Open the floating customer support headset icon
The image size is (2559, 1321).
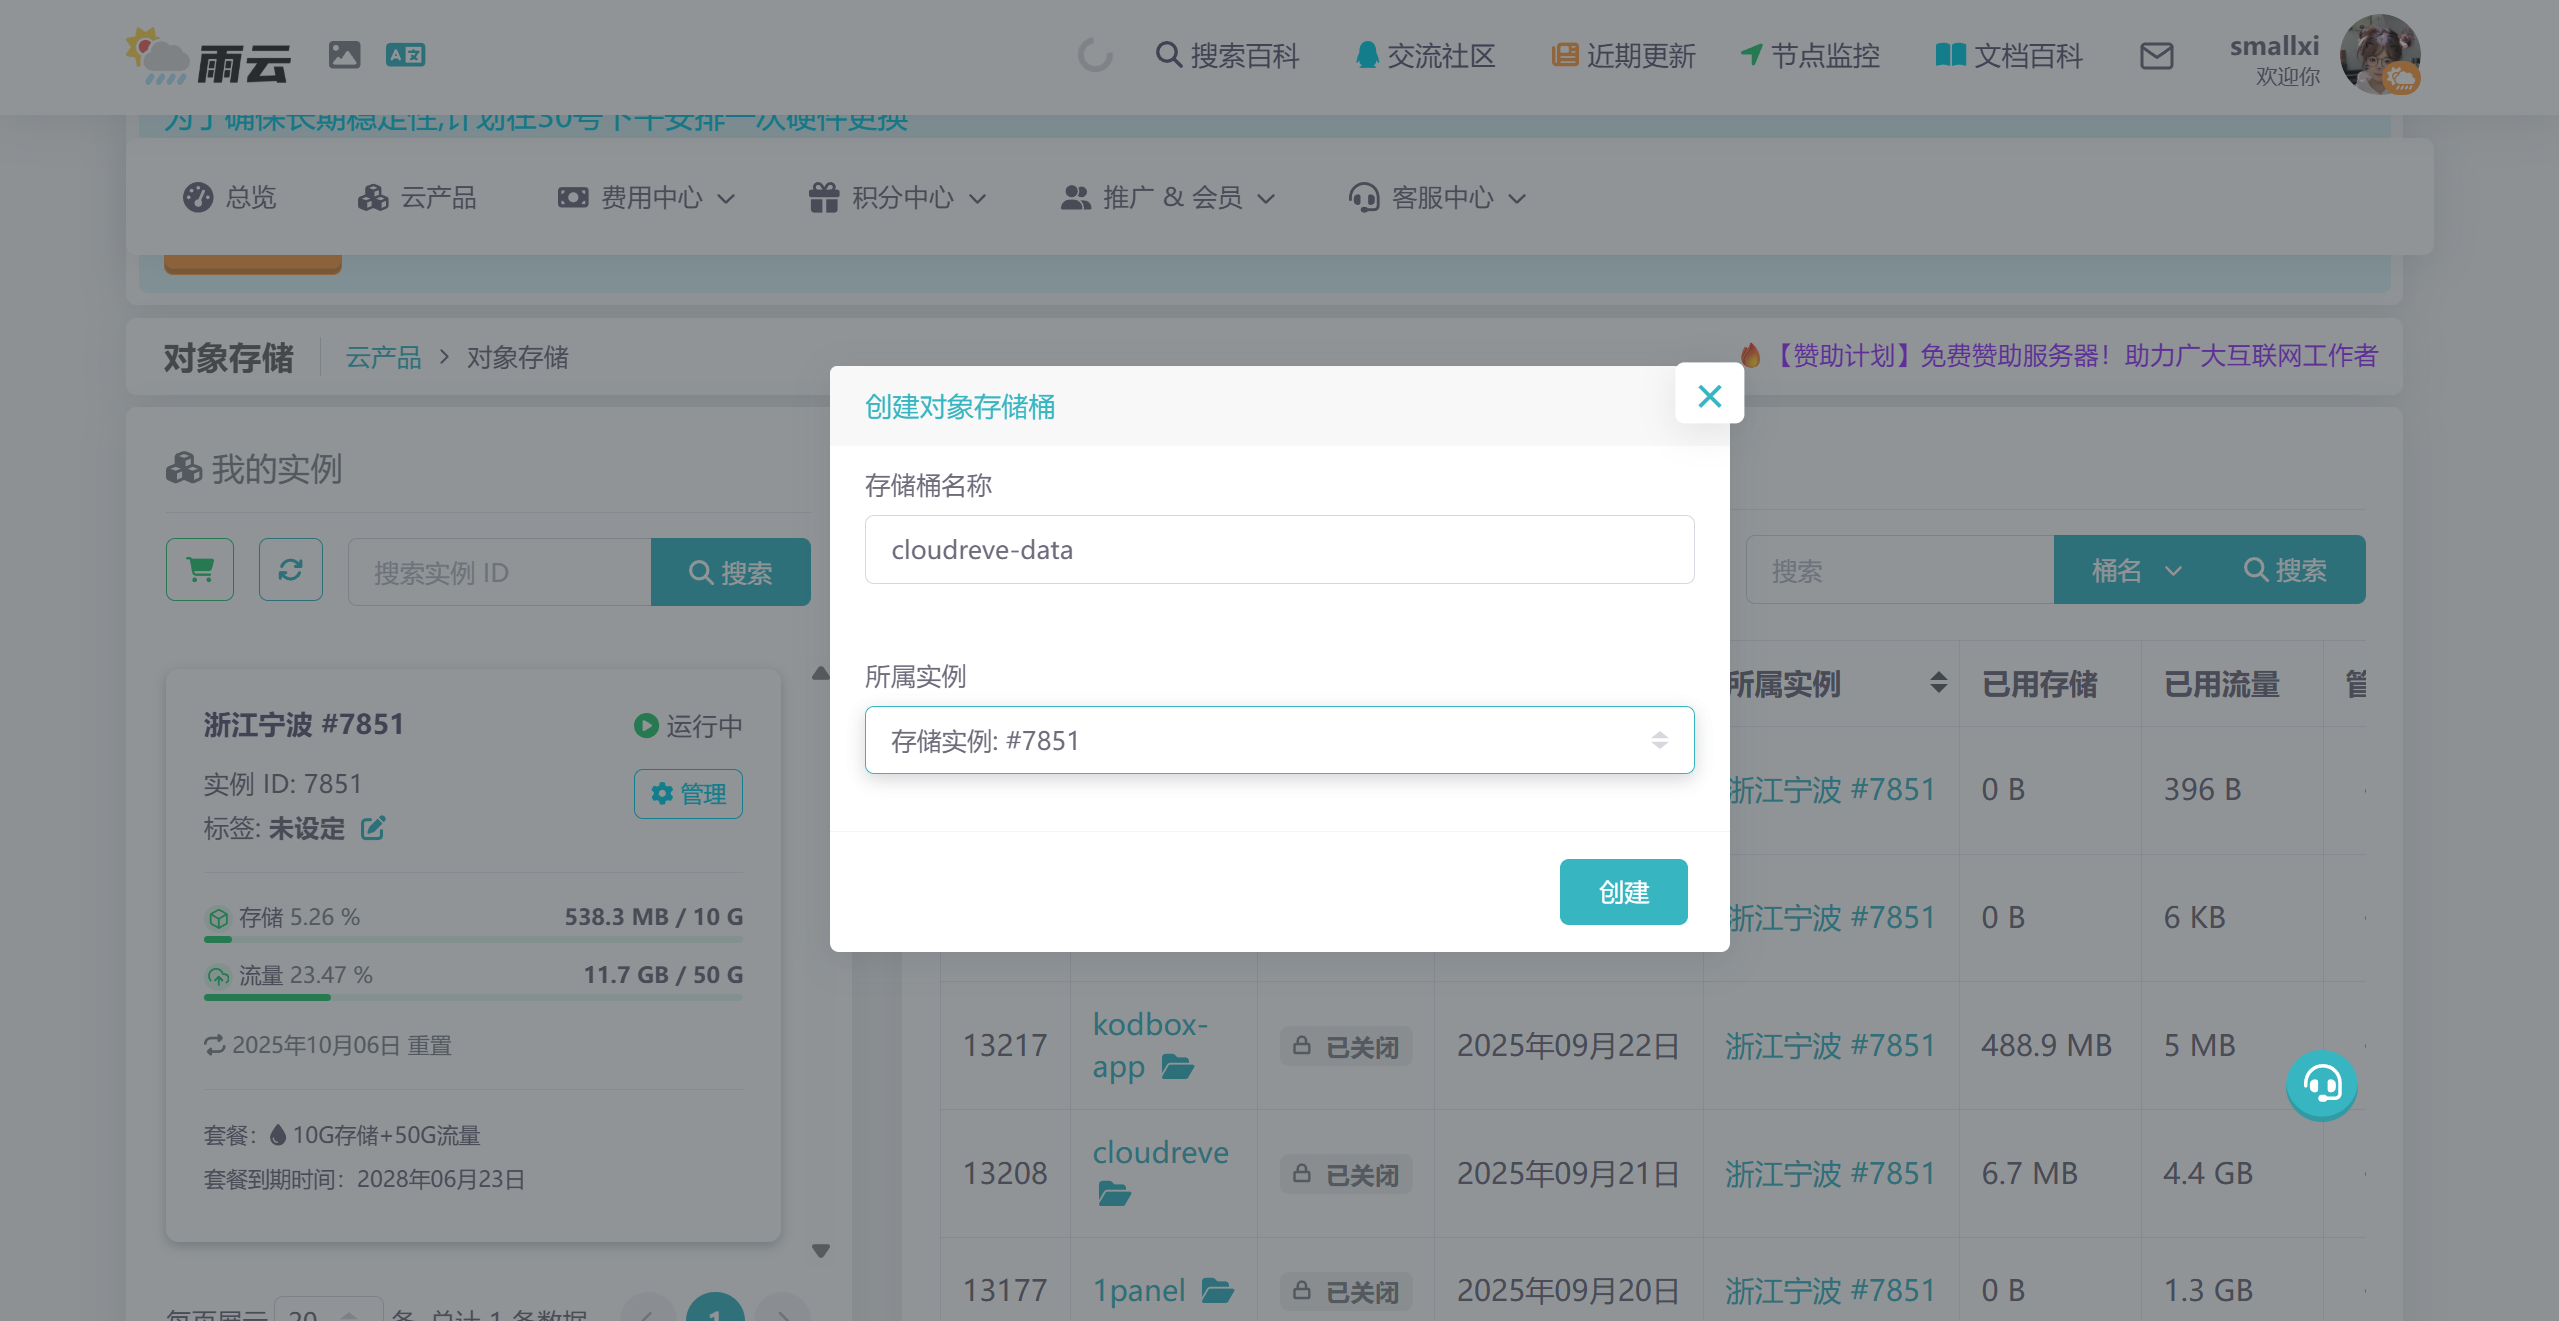pos(2321,1085)
